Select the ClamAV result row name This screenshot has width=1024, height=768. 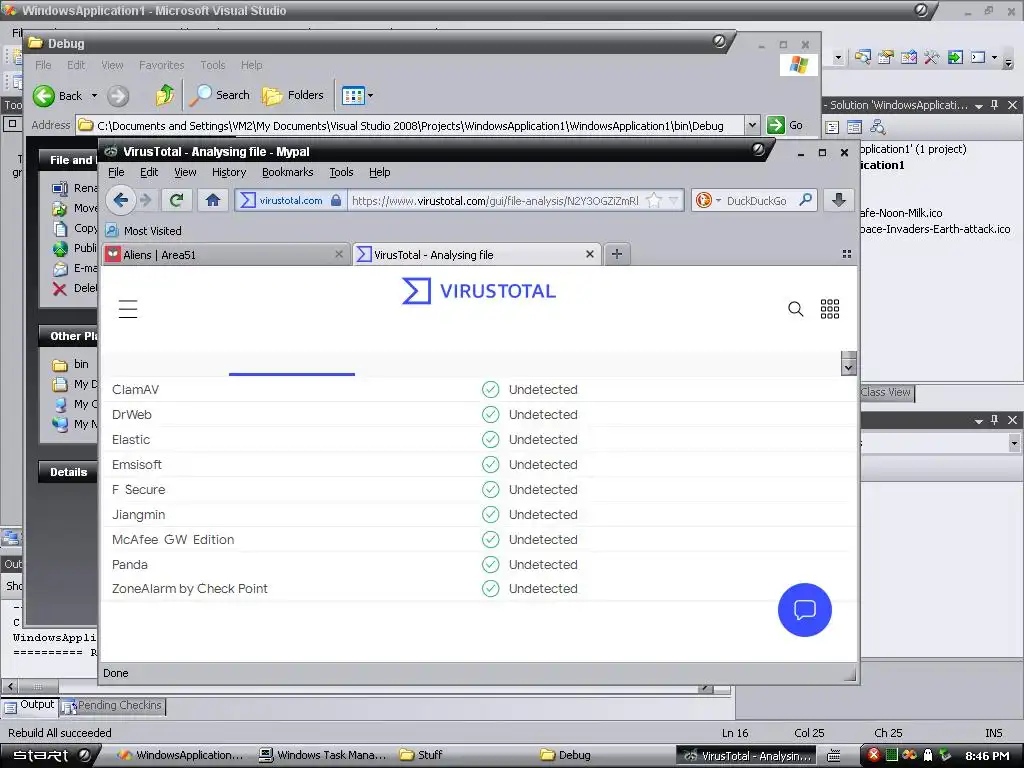click(x=135, y=390)
